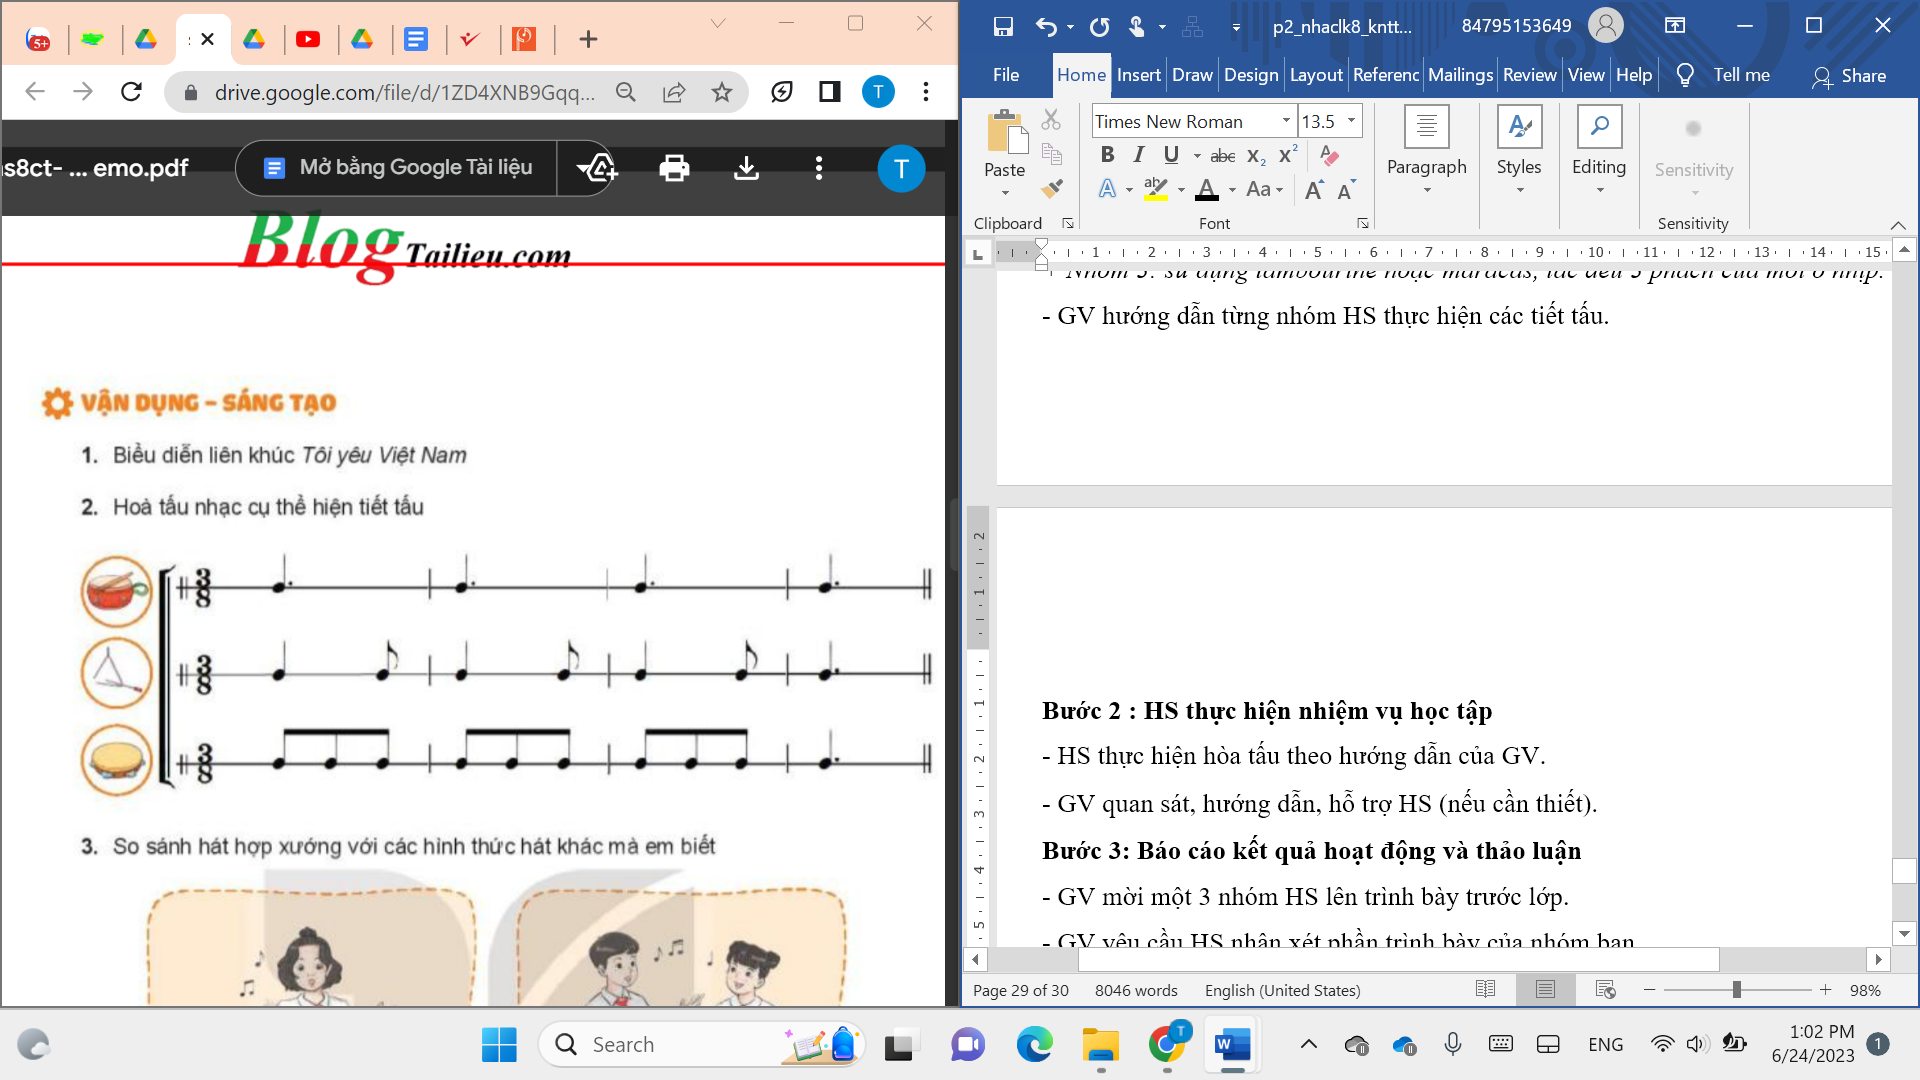
Task: Click the Cut scissors icon
Action: pyautogui.click(x=1051, y=120)
